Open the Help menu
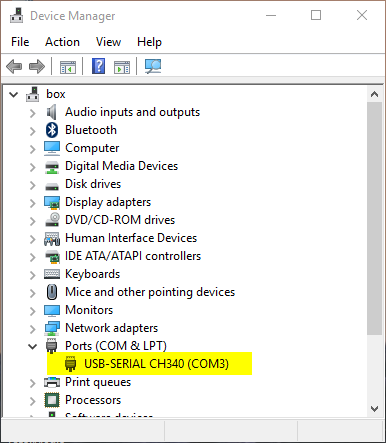Screen dimensions: 386x443 point(149,42)
